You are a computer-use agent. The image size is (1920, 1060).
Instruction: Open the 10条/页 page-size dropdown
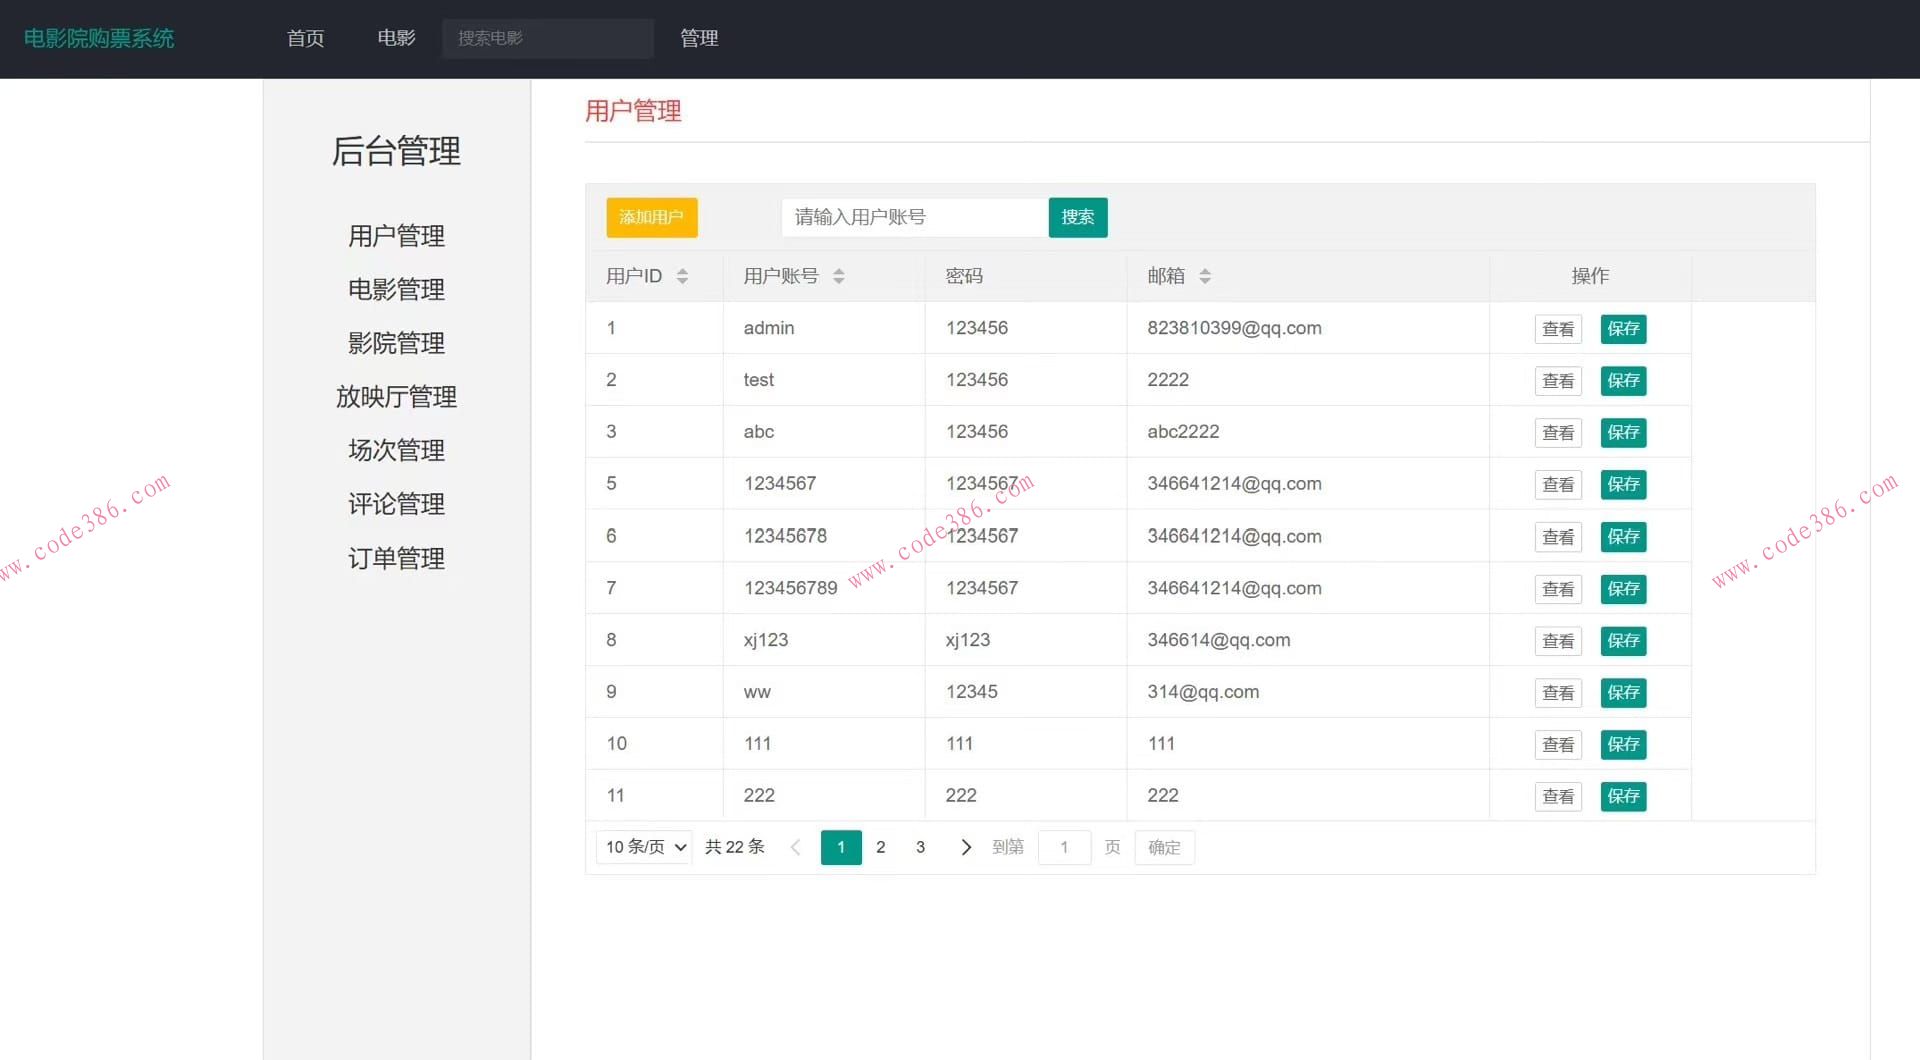pos(643,847)
